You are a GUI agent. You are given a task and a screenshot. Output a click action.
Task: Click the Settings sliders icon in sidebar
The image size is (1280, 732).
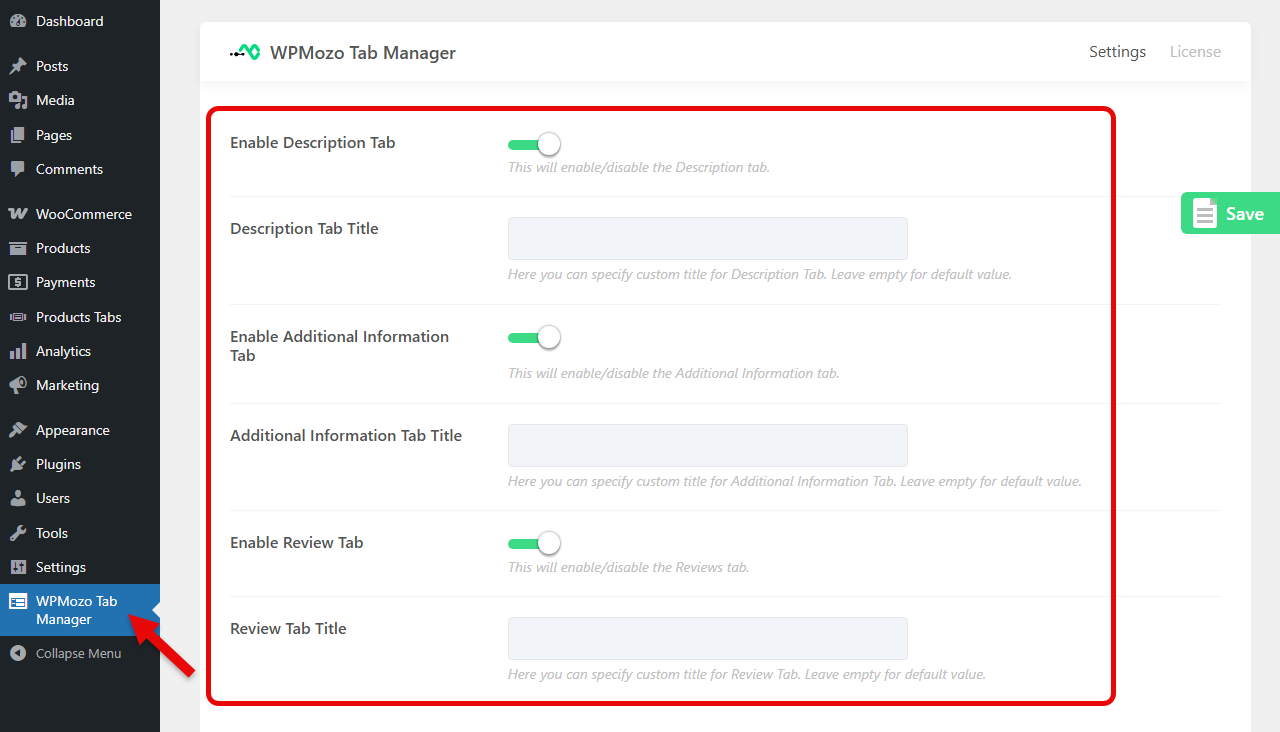[x=18, y=567]
